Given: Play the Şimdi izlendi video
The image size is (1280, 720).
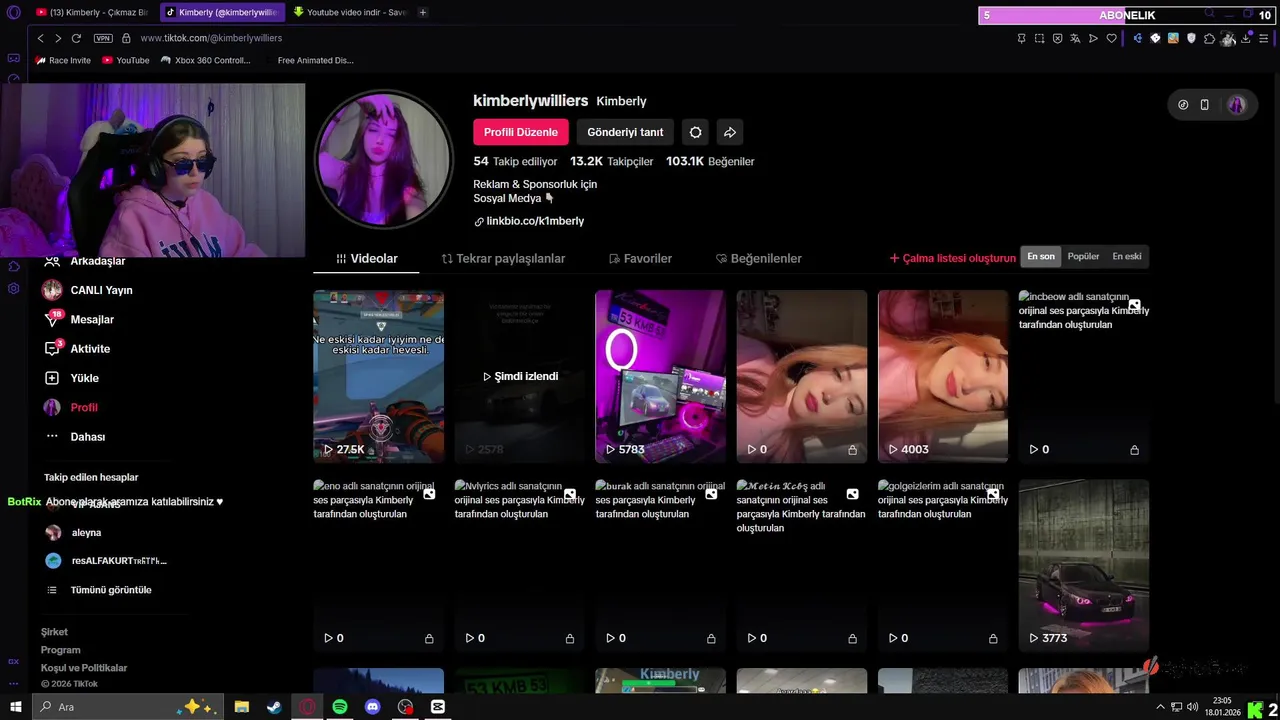Looking at the screenshot, I should 519,376.
